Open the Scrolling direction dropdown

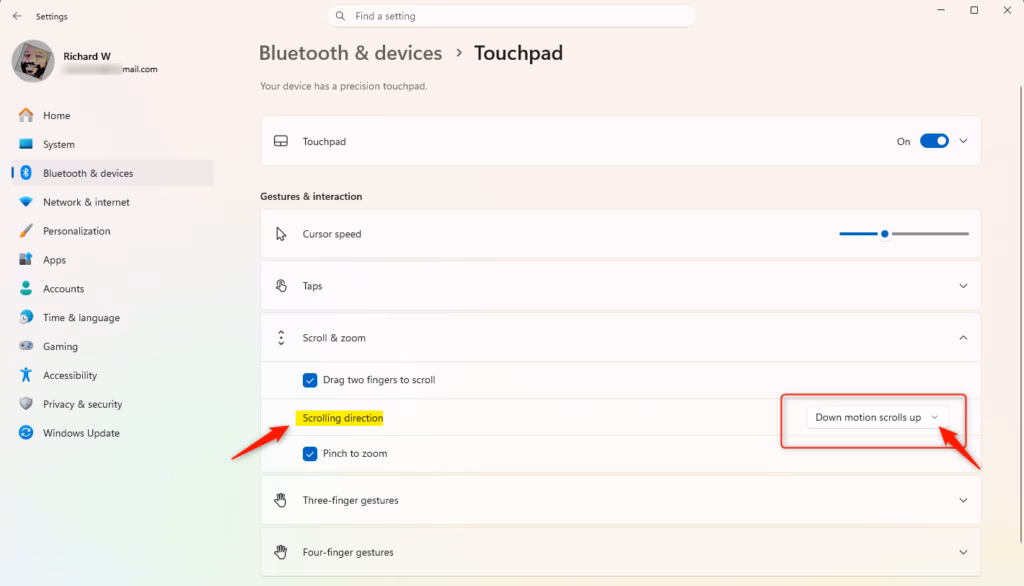(877, 417)
